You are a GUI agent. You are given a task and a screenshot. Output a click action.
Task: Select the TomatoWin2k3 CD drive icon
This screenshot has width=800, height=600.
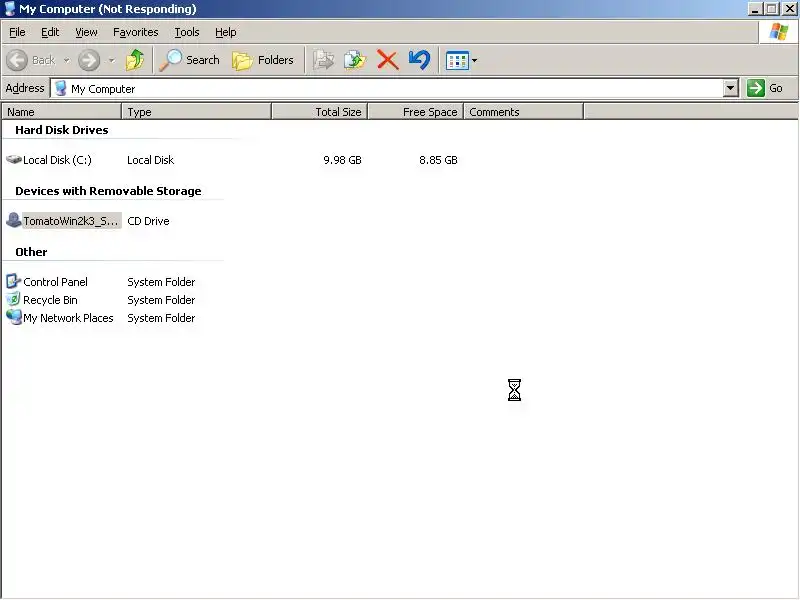click(x=14, y=220)
